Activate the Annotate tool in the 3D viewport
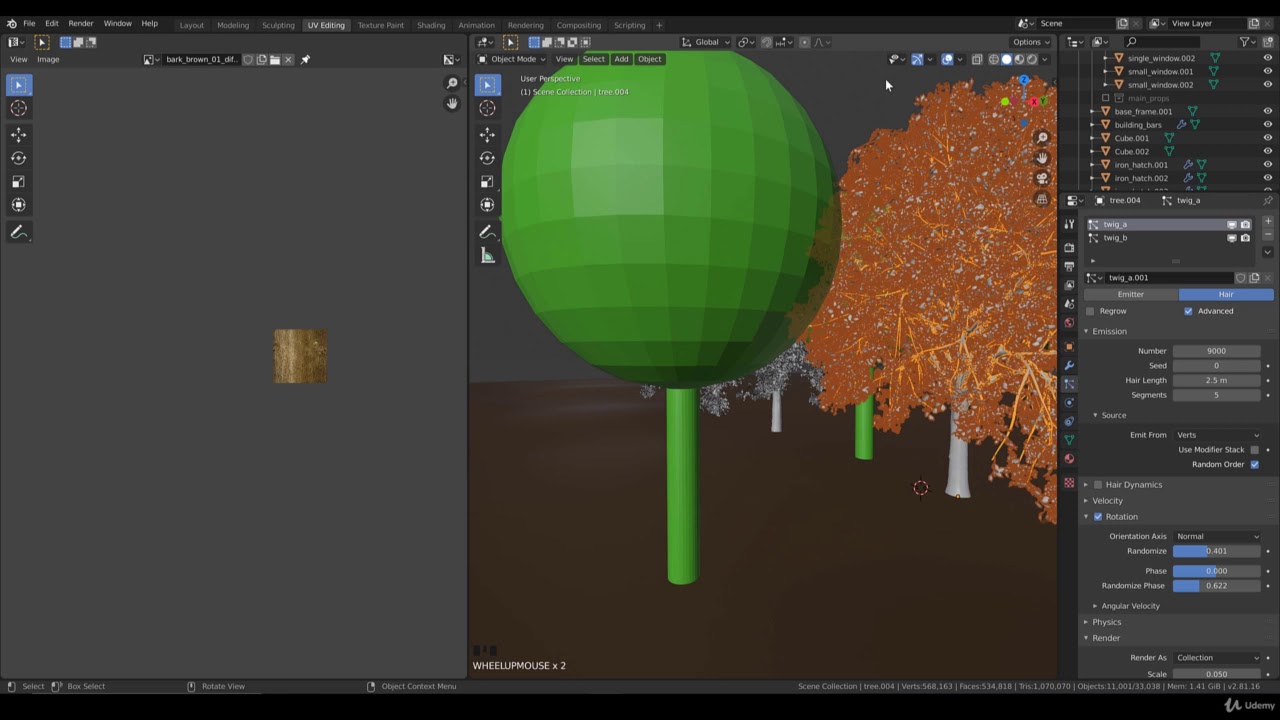 [x=487, y=232]
